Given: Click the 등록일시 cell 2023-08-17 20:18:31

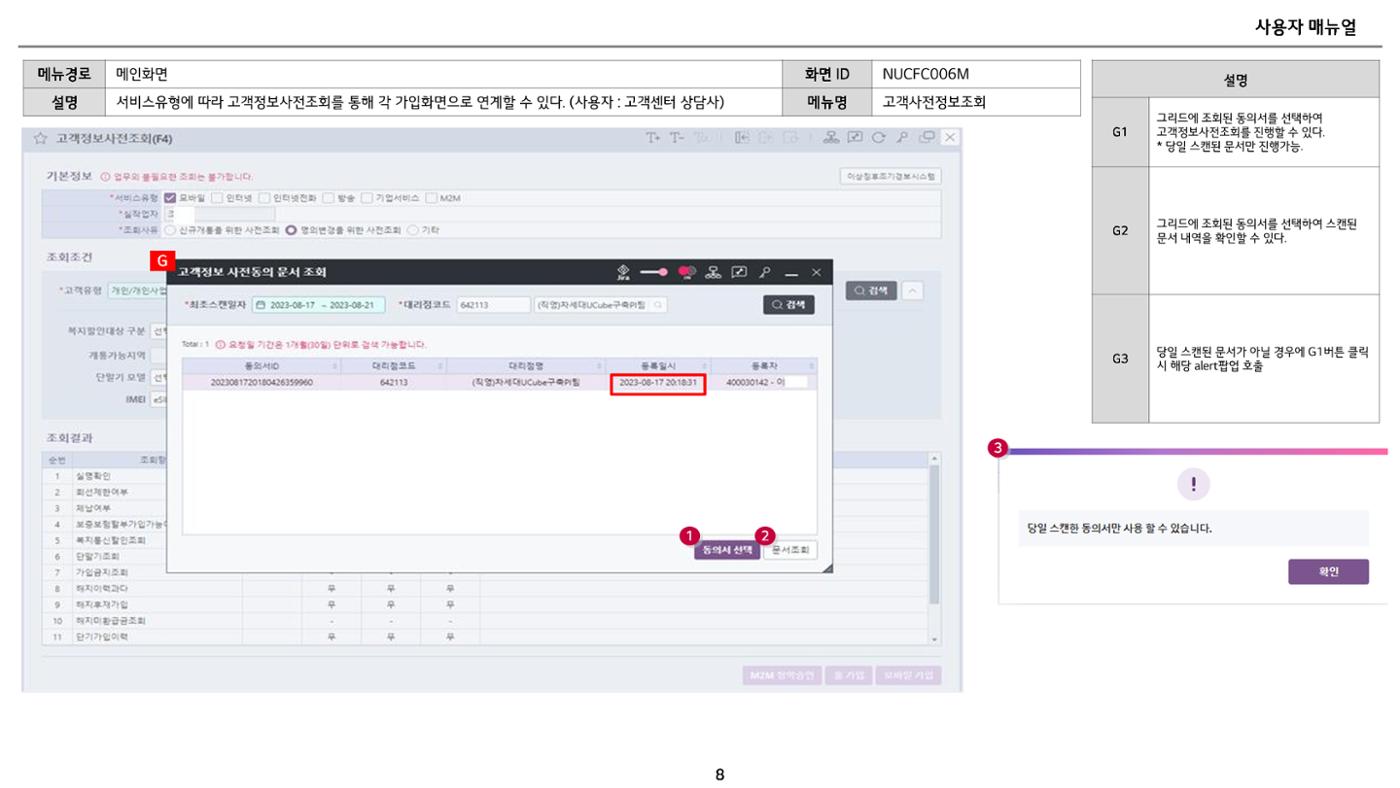Looking at the screenshot, I should click(658, 382).
